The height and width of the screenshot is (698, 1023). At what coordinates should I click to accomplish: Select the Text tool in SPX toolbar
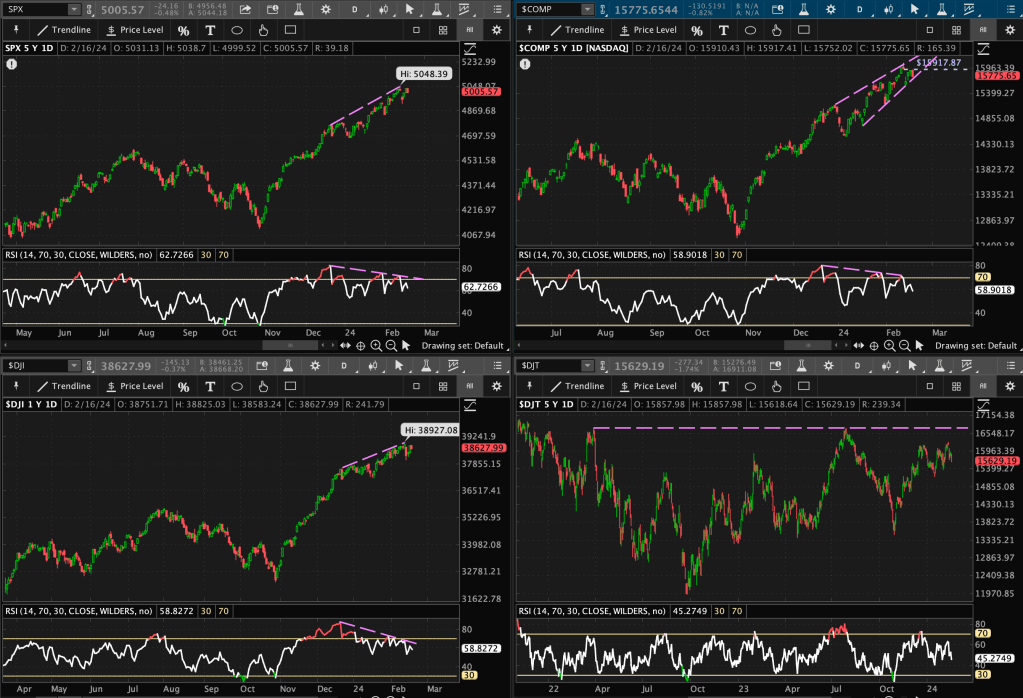coord(210,30)
